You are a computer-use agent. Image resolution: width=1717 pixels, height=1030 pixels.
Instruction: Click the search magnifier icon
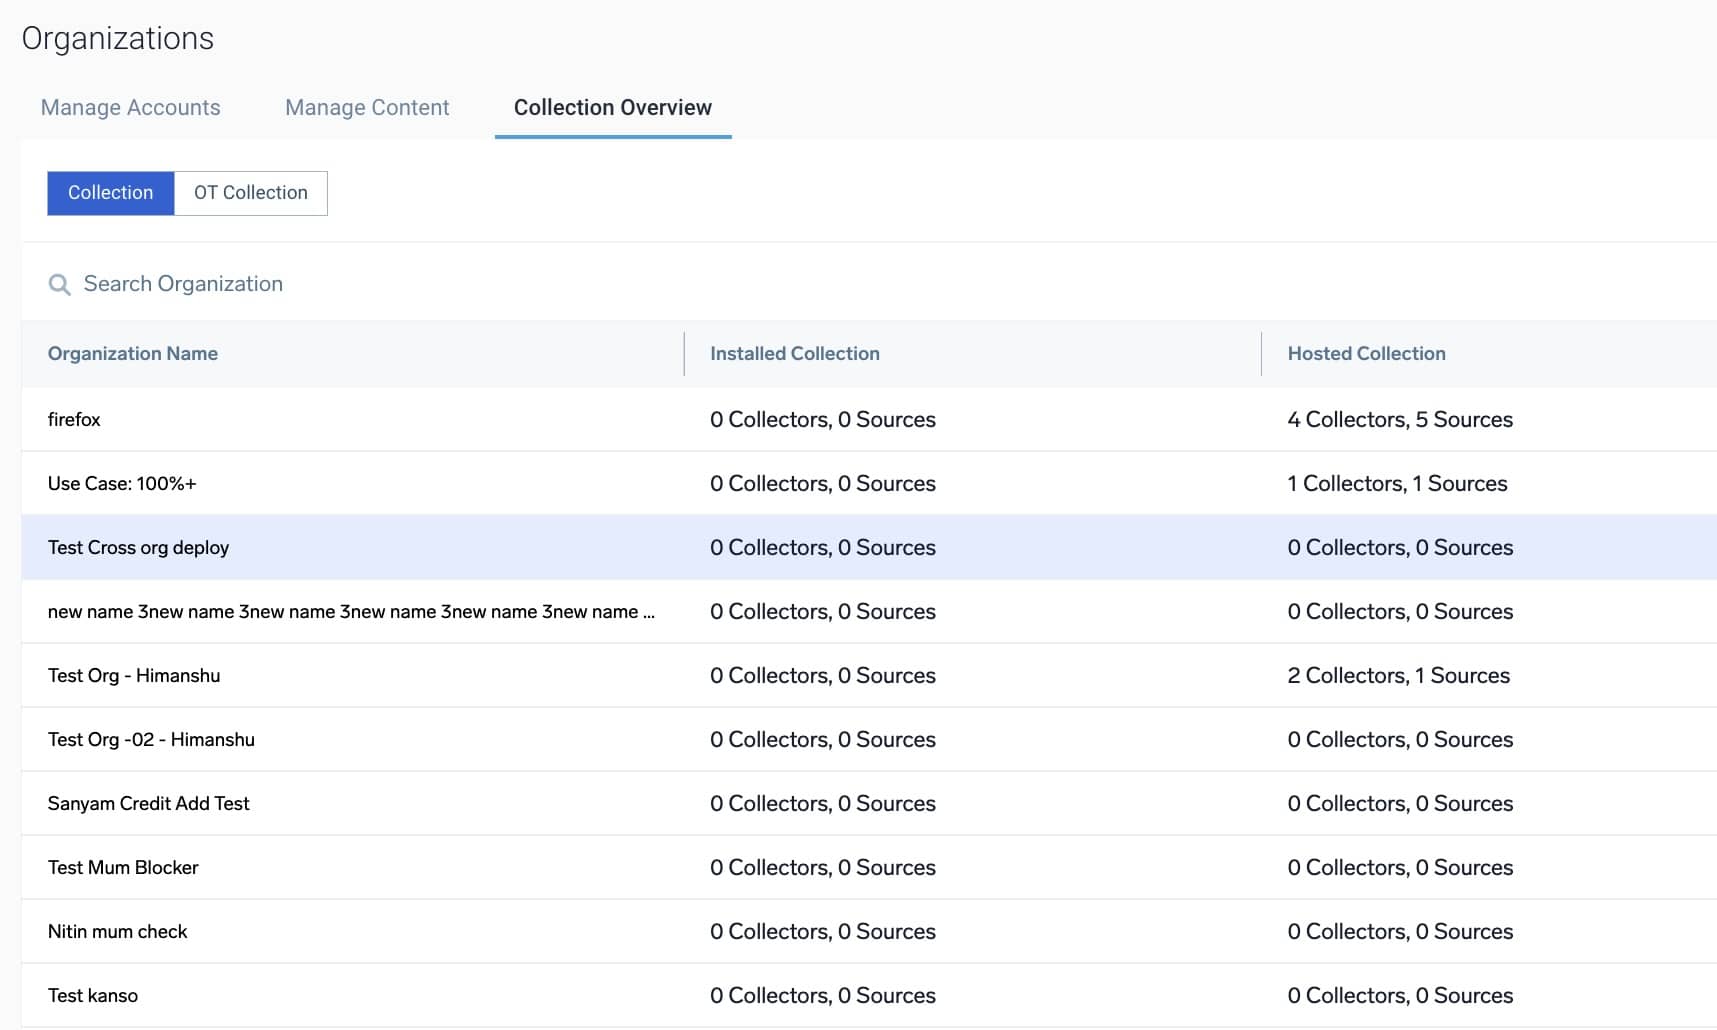point(60,284)
